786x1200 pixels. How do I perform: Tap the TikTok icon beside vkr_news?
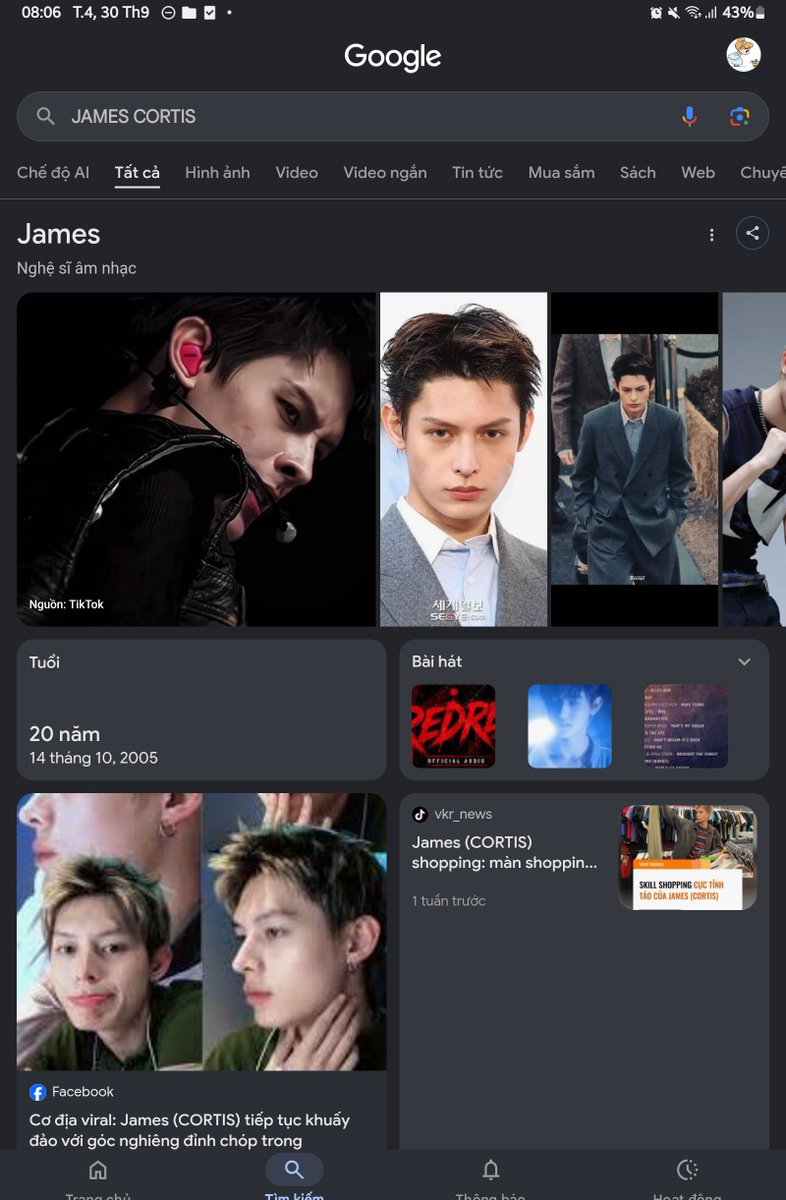click(x=420, y=814)
